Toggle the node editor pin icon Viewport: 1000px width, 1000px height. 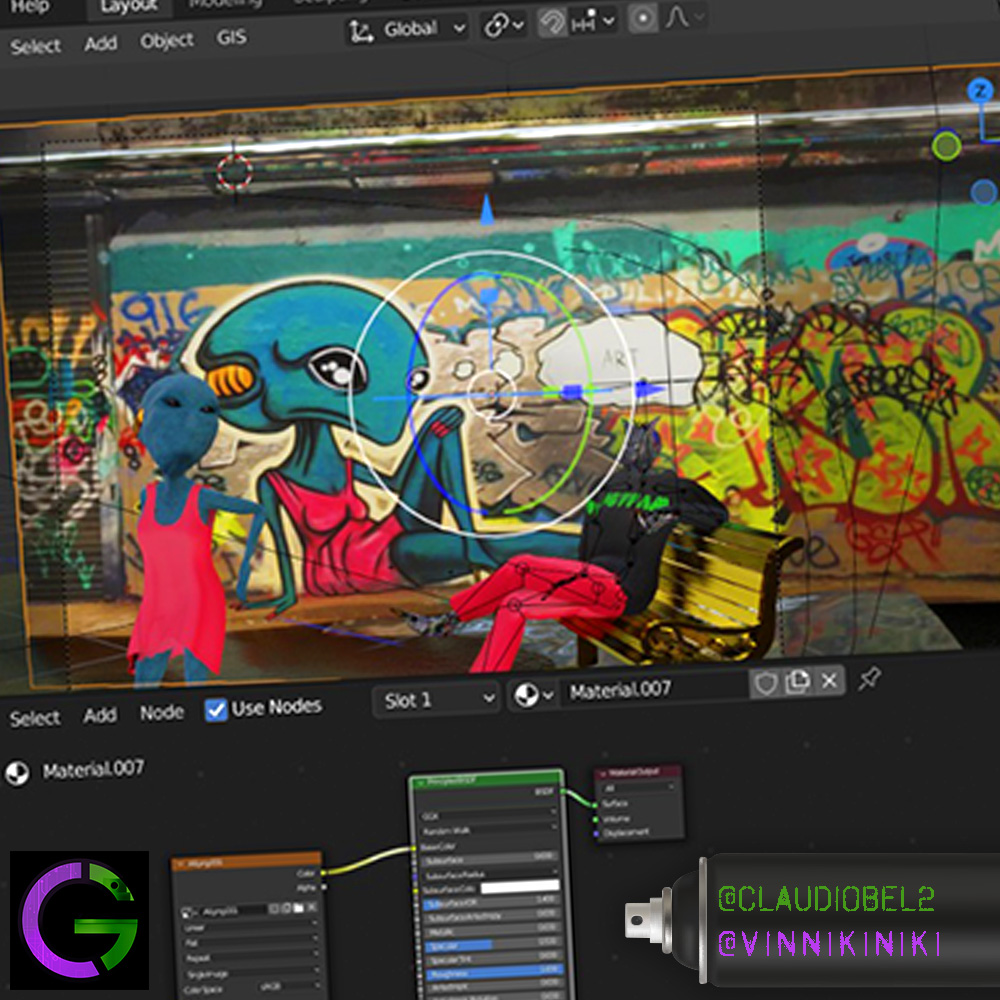click(x=869, y=679)
